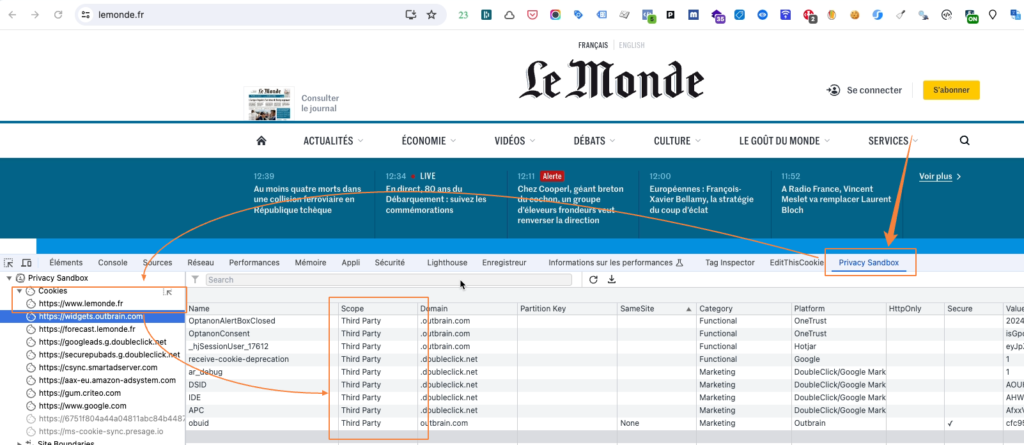The image size is (1024, 445).
Task: Select https://gum.criteo.com in tree
Action: (79, 393)
